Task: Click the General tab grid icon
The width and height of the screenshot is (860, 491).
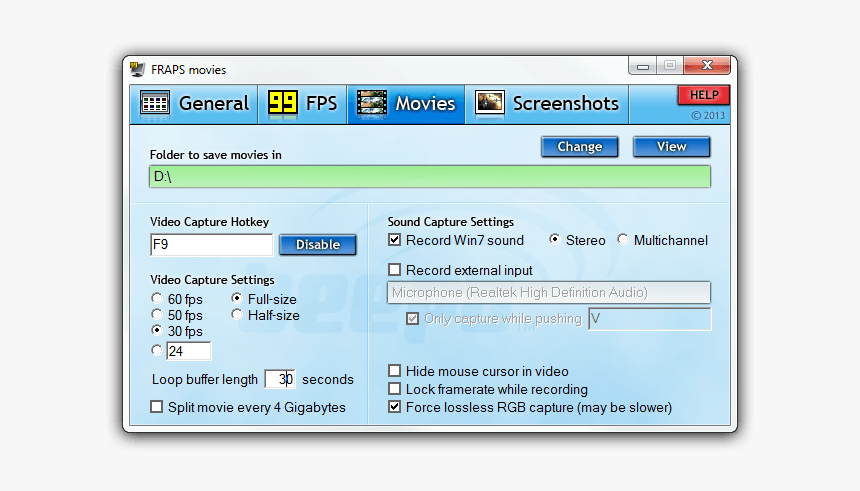Action: [155, 103]
